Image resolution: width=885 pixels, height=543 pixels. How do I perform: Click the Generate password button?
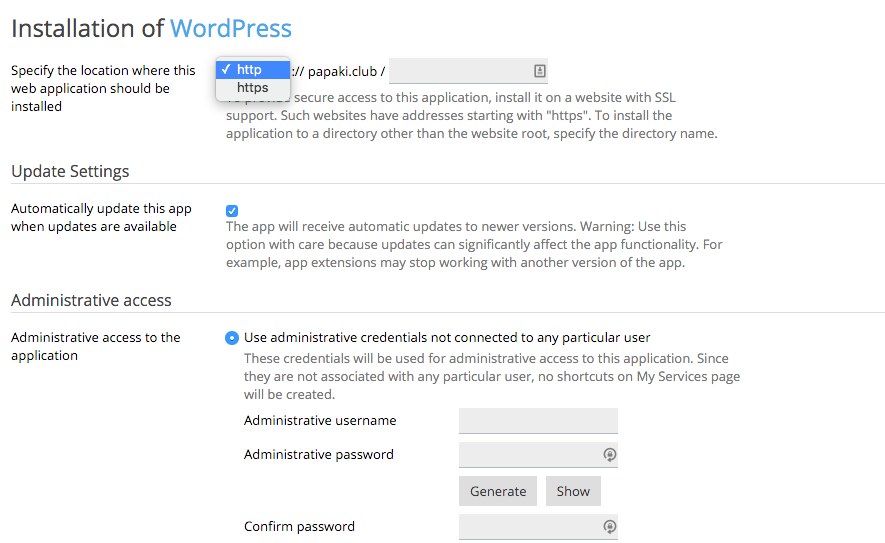(498, 491)
